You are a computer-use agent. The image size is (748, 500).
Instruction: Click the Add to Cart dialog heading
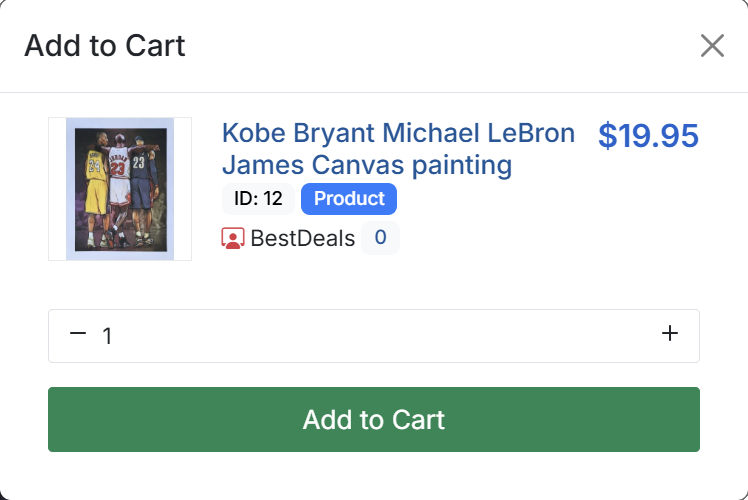tap(105, 46)
